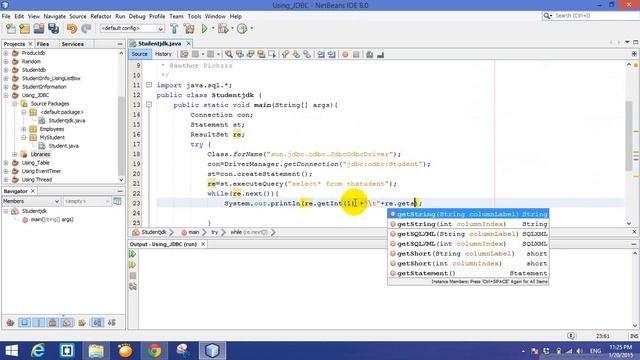
Task: Expand the Productdb project node
Action: 6,53
